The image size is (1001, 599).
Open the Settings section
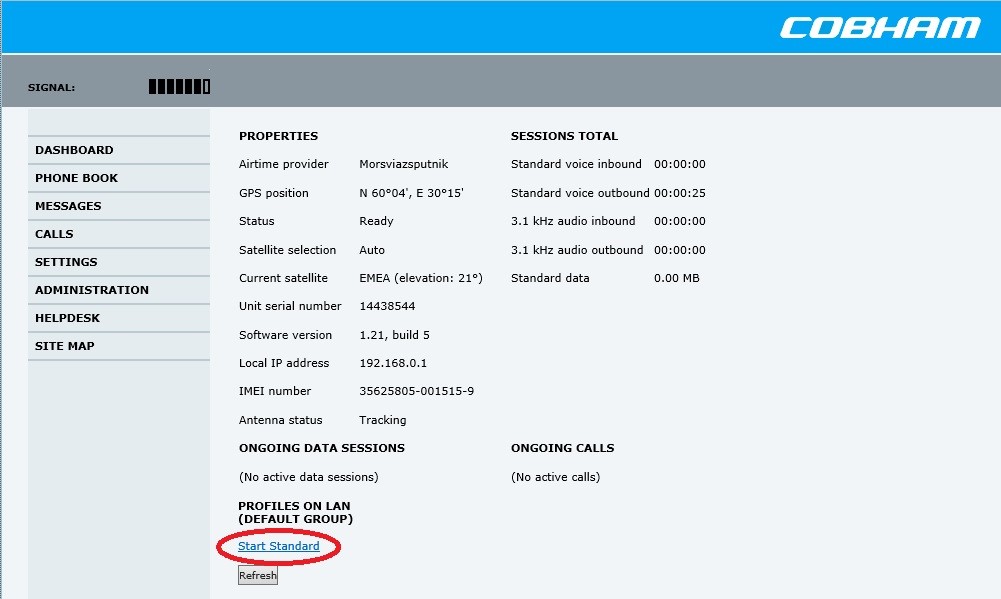(66, 262)
